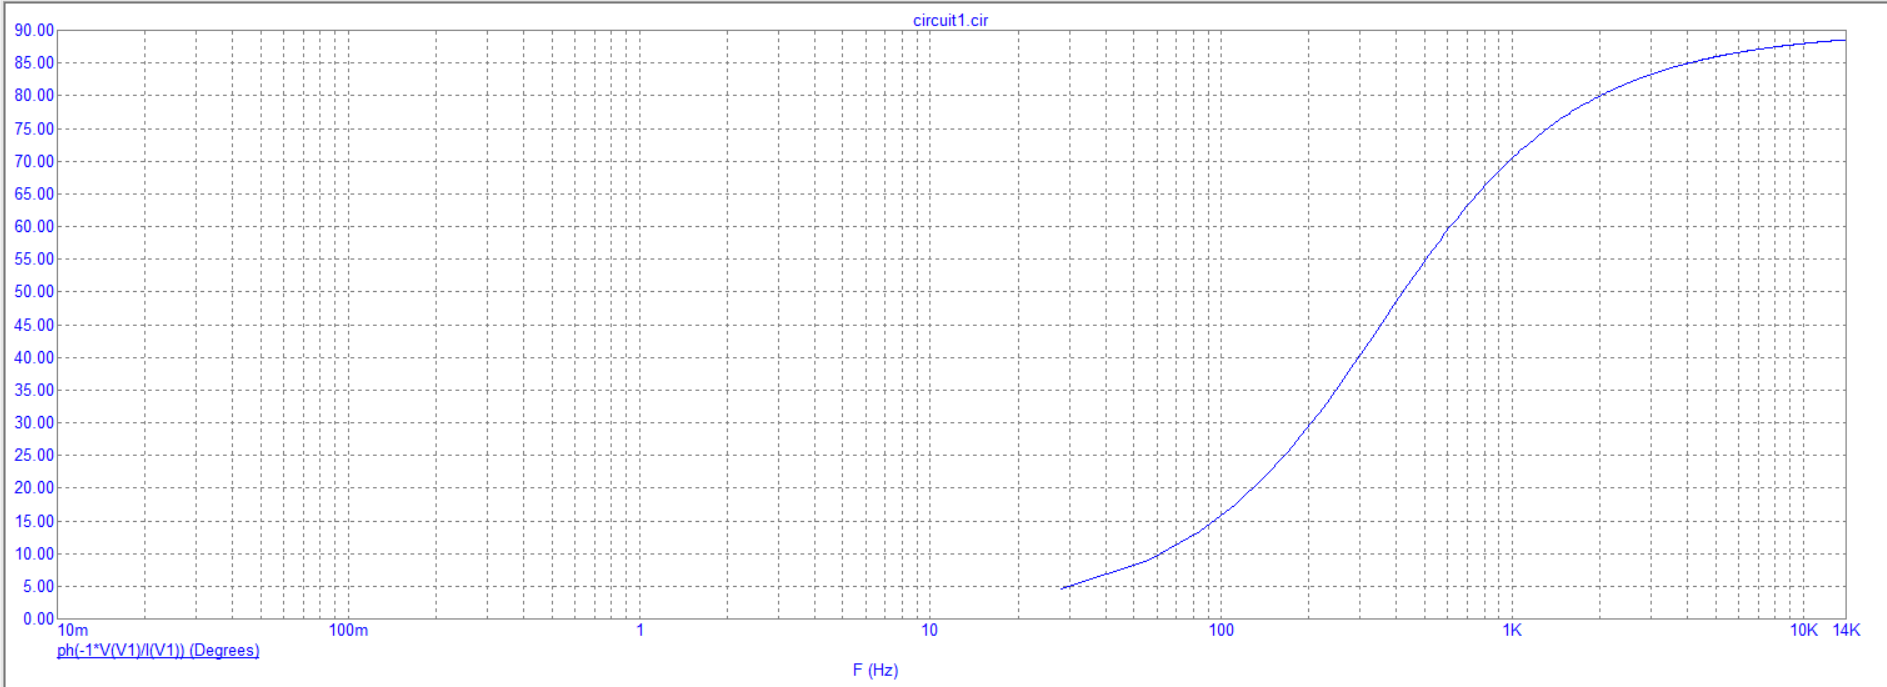The height and width of the screenshot is (687, 1887).
Task: Click the 60.00 y-axis value
Action: click(34, 227)
